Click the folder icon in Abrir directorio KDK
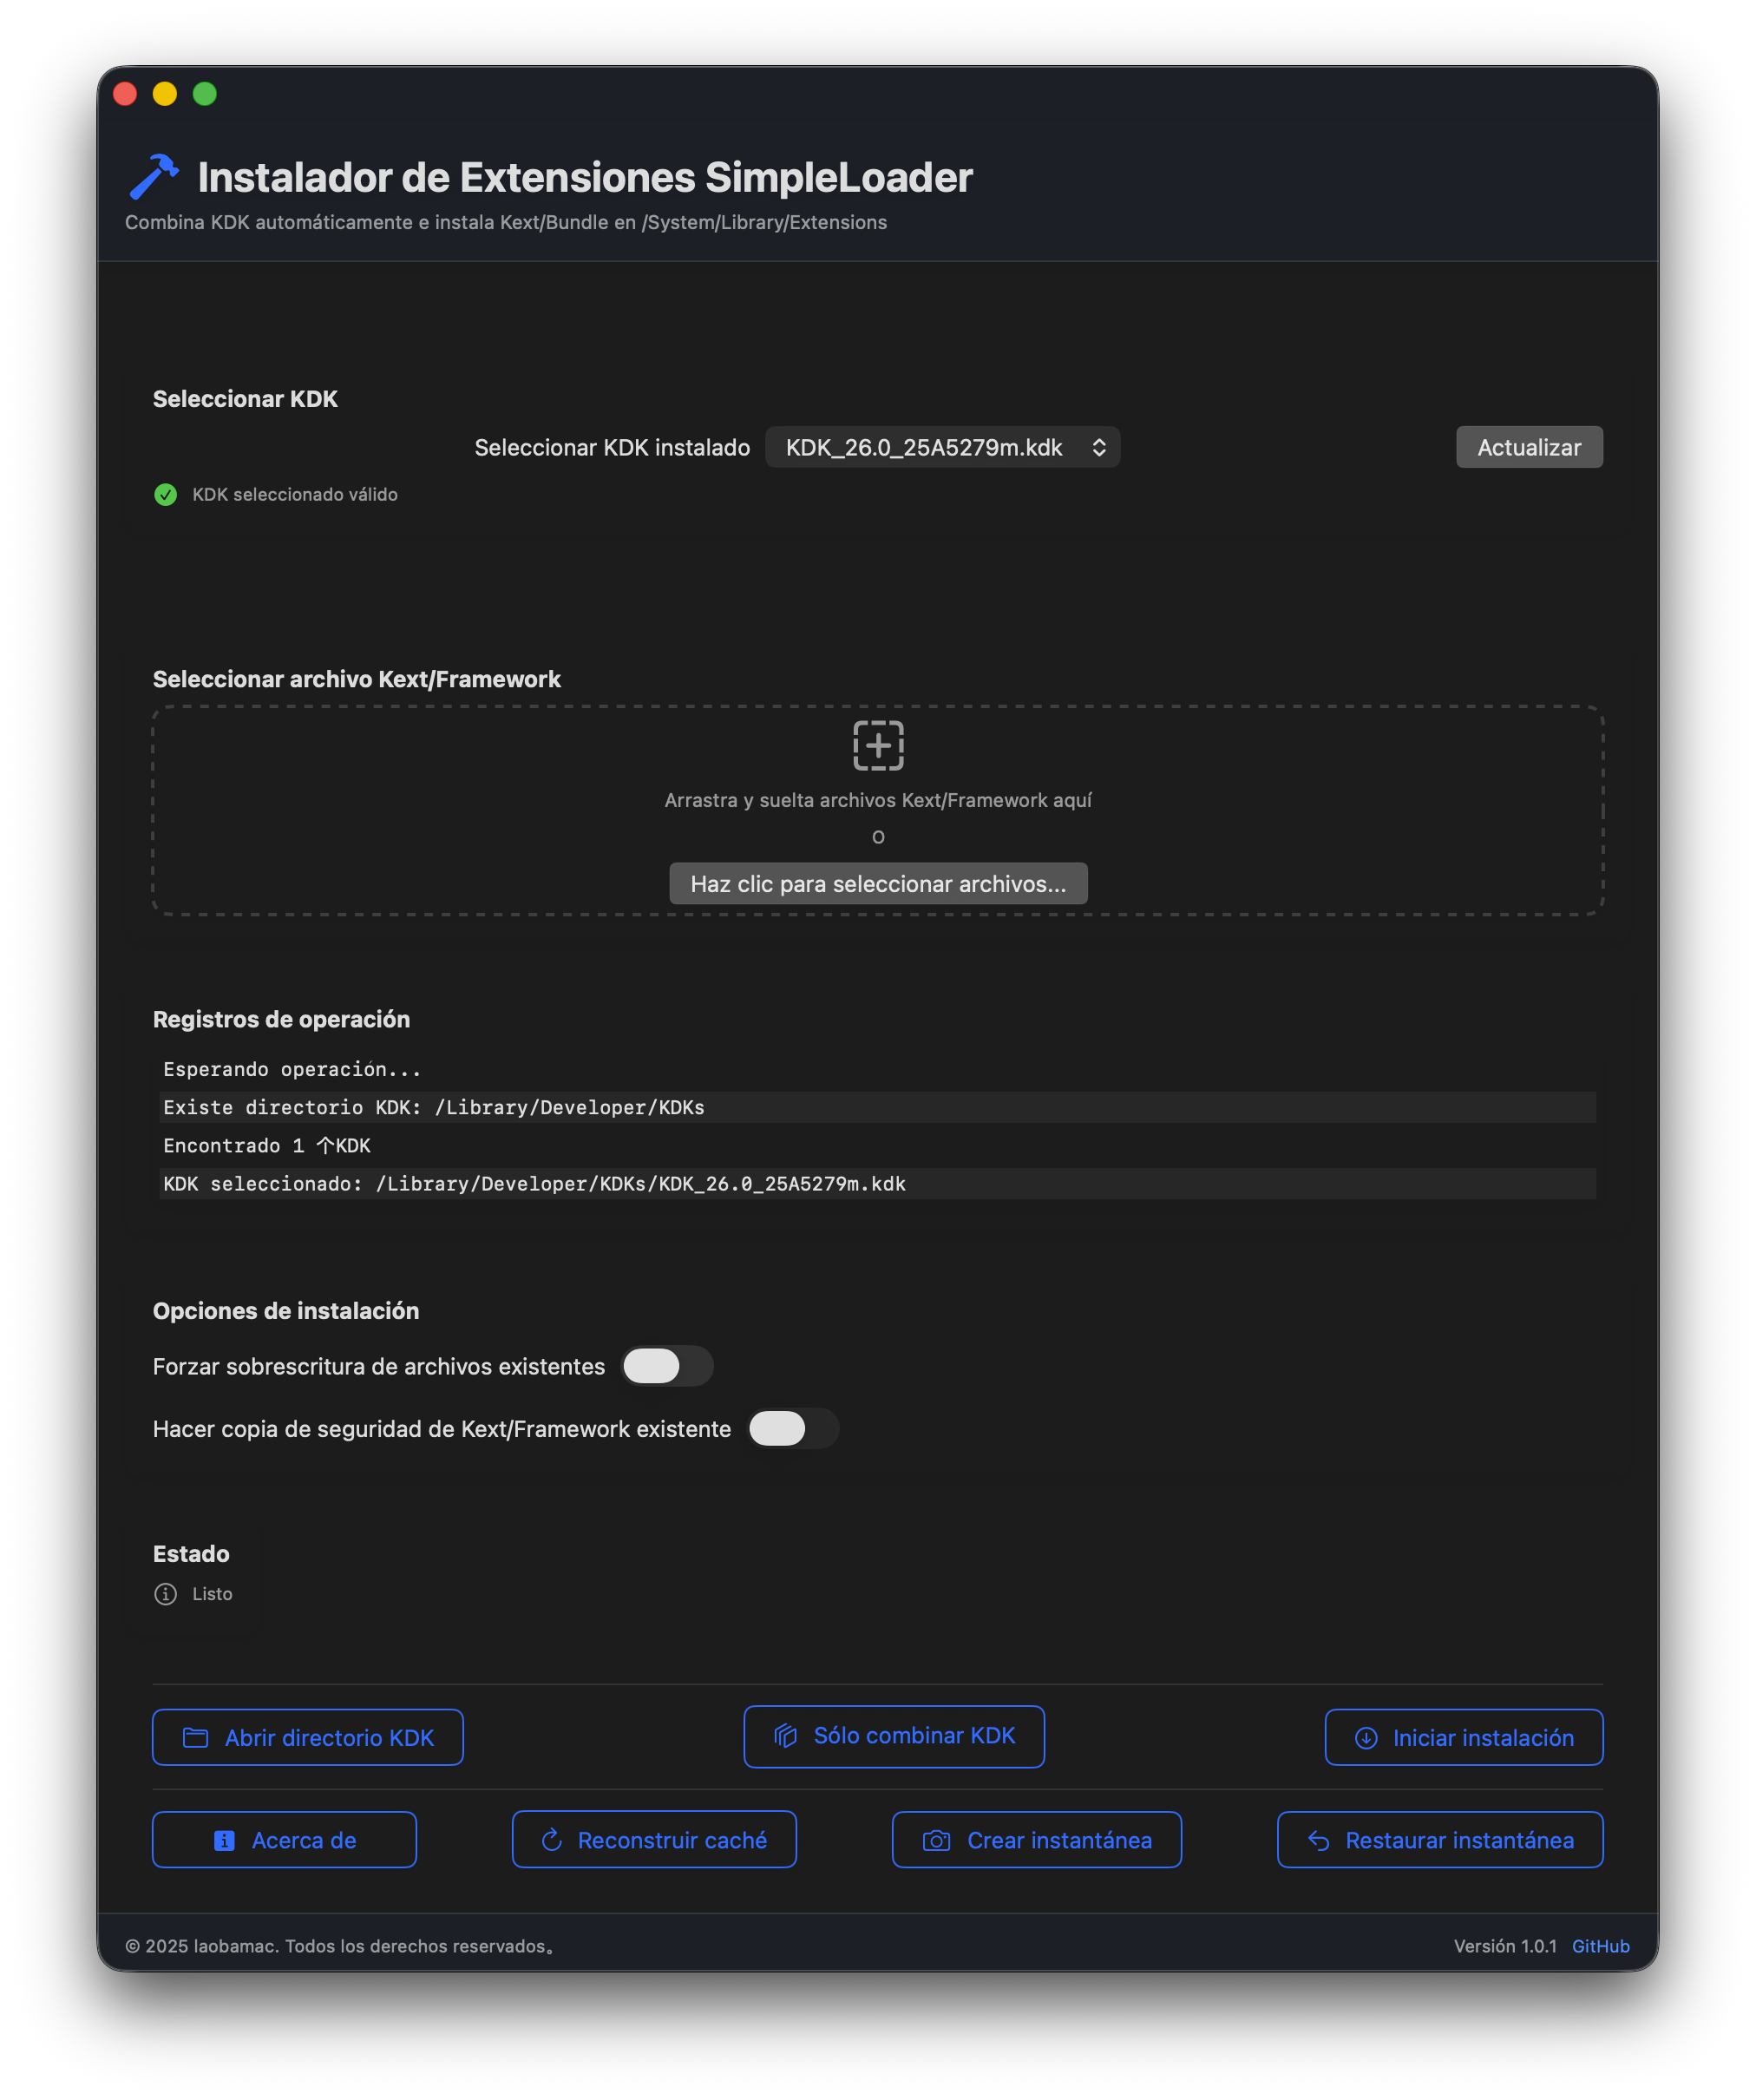The height and width of the screenshot is (2100, 1756). (196, 1737)
